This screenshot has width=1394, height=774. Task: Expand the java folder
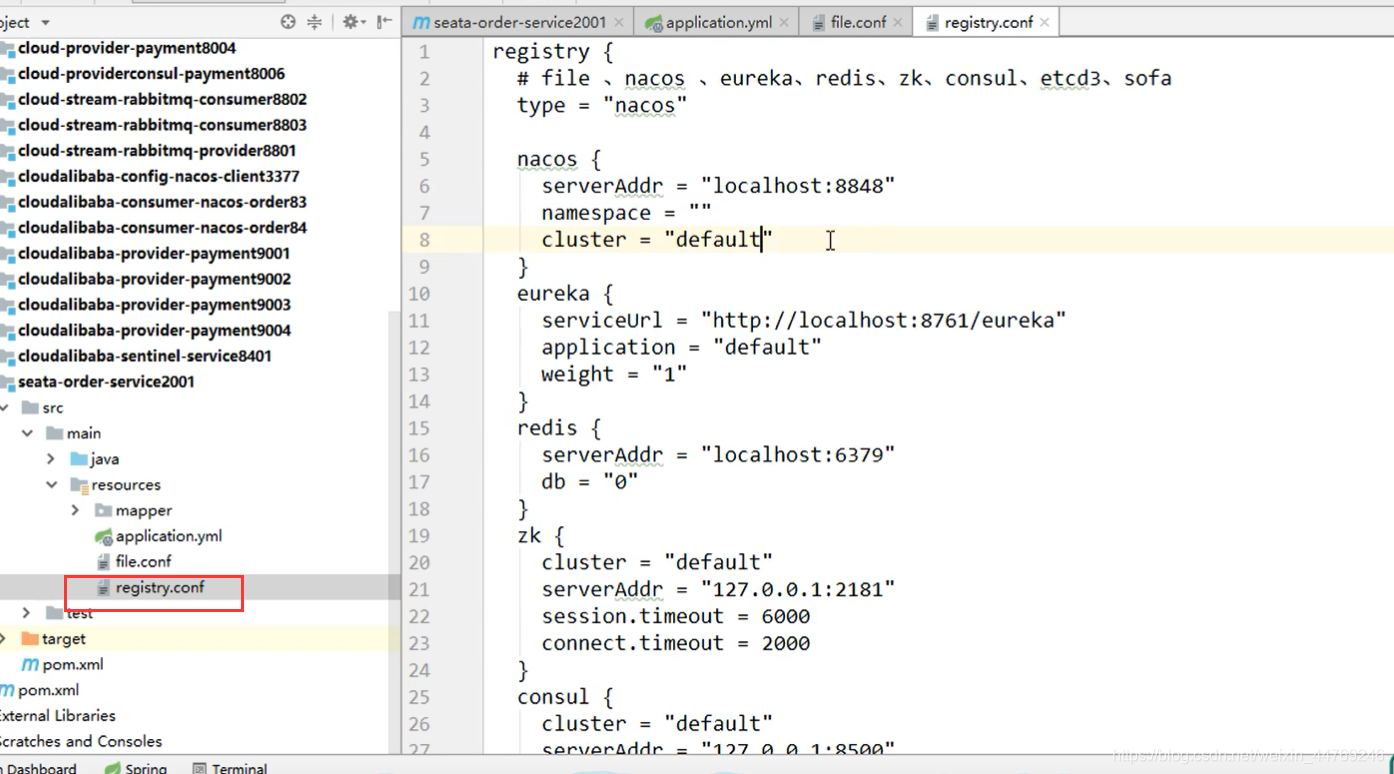click(x=51, y=459)
